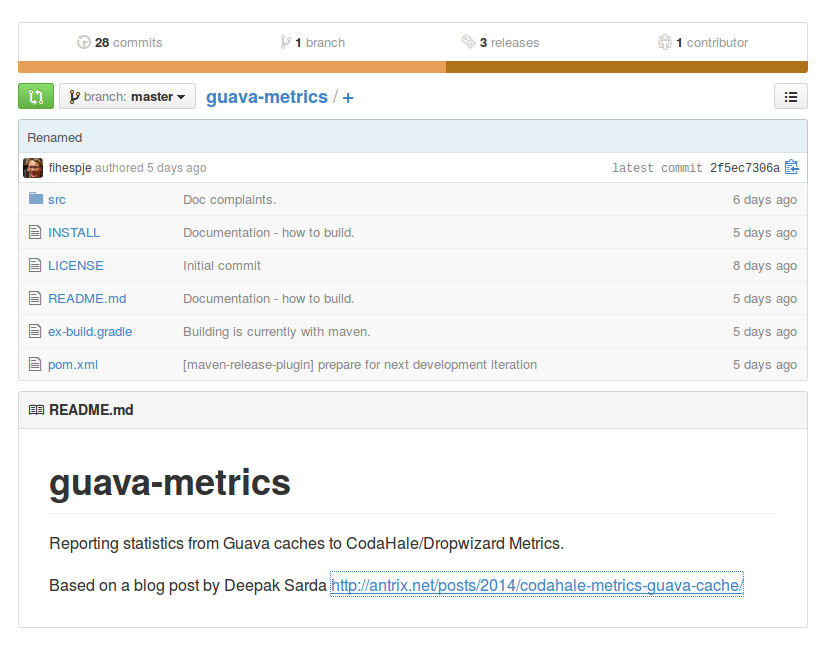Click the fihespje author name
Image resolution: width=823 pixels, height=651 pixels.
[x=70, y=167]
